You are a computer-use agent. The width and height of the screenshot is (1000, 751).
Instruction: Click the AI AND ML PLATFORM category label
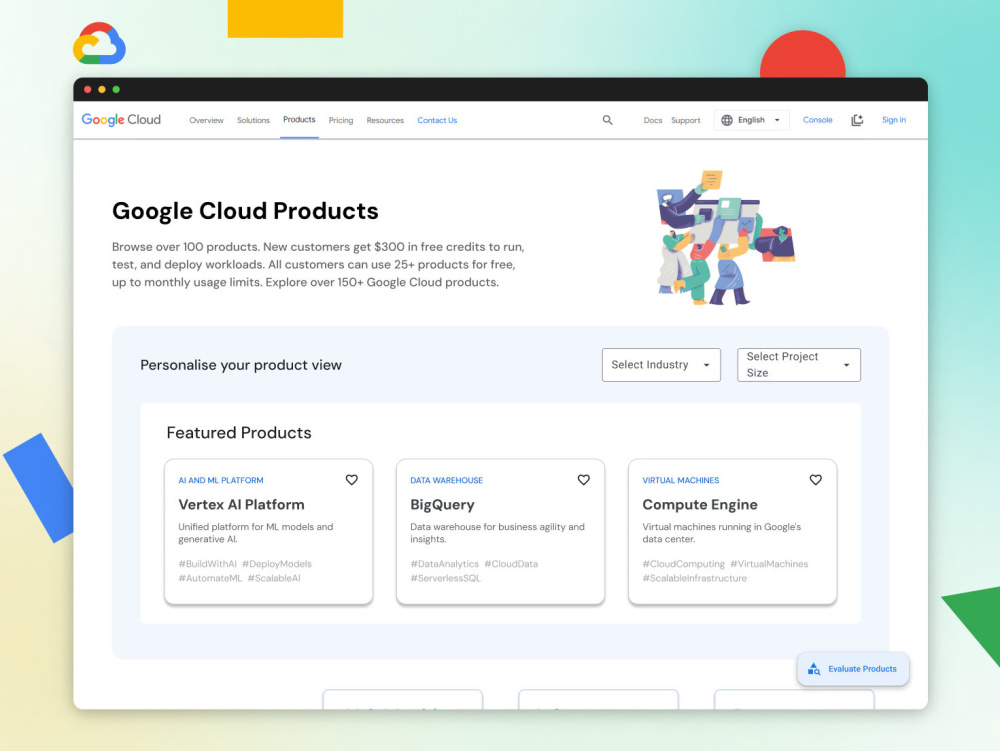coord(221,480)
